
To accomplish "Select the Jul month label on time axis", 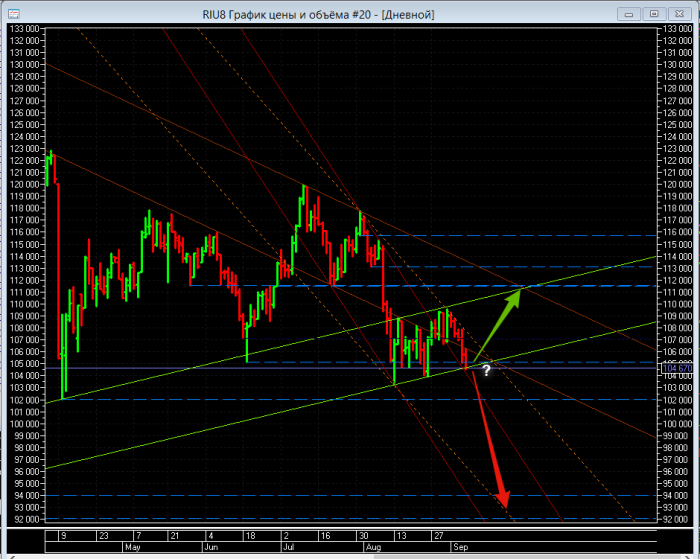I will coord(289,548).
